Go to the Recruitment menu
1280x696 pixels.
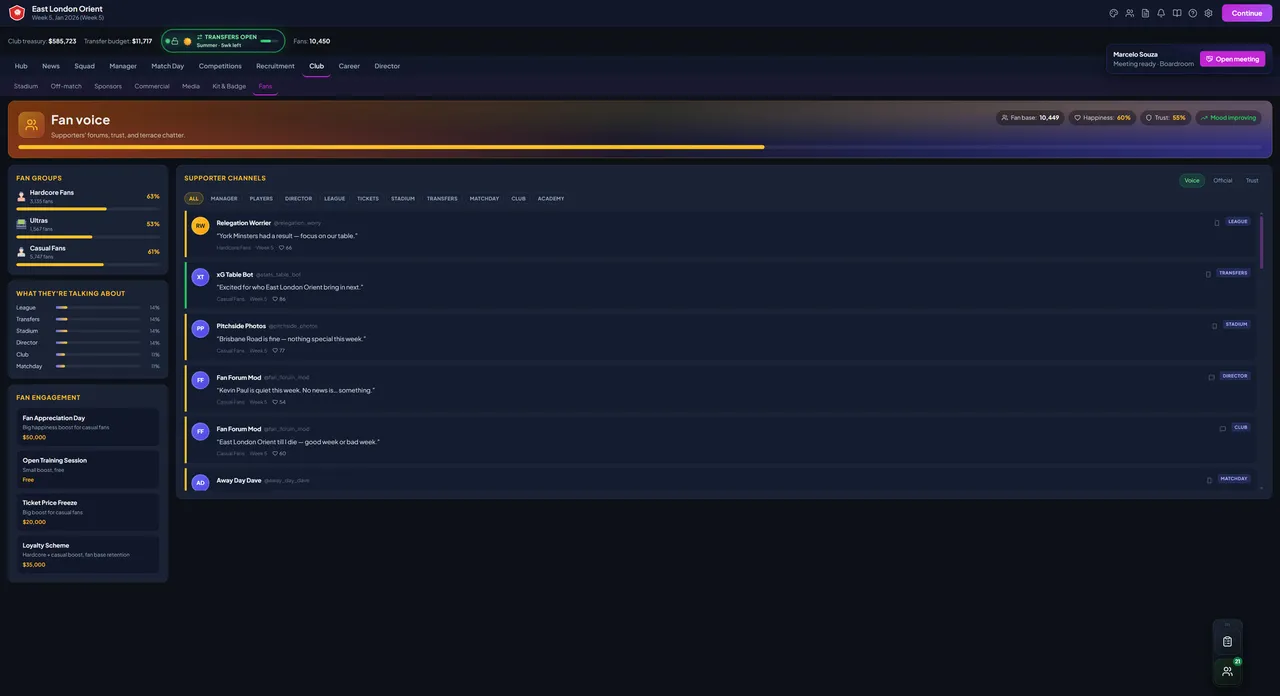pyautogui.click(x=275, y=66)
